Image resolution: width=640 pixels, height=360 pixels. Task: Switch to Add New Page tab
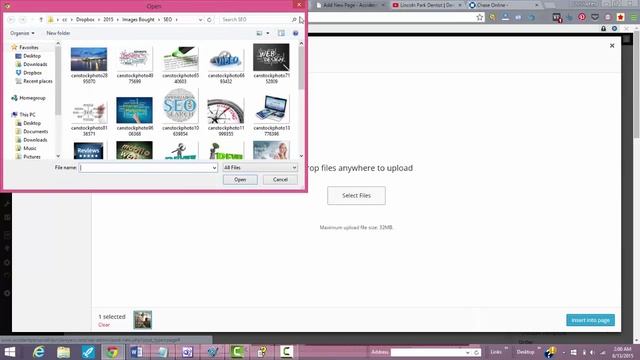tap(350, 5)
